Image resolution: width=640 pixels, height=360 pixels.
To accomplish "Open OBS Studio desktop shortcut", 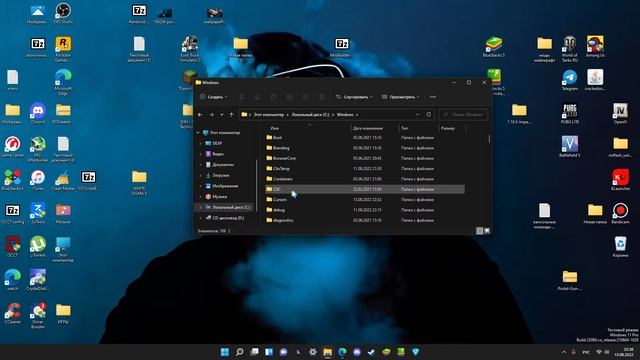I will pos(63,13).
